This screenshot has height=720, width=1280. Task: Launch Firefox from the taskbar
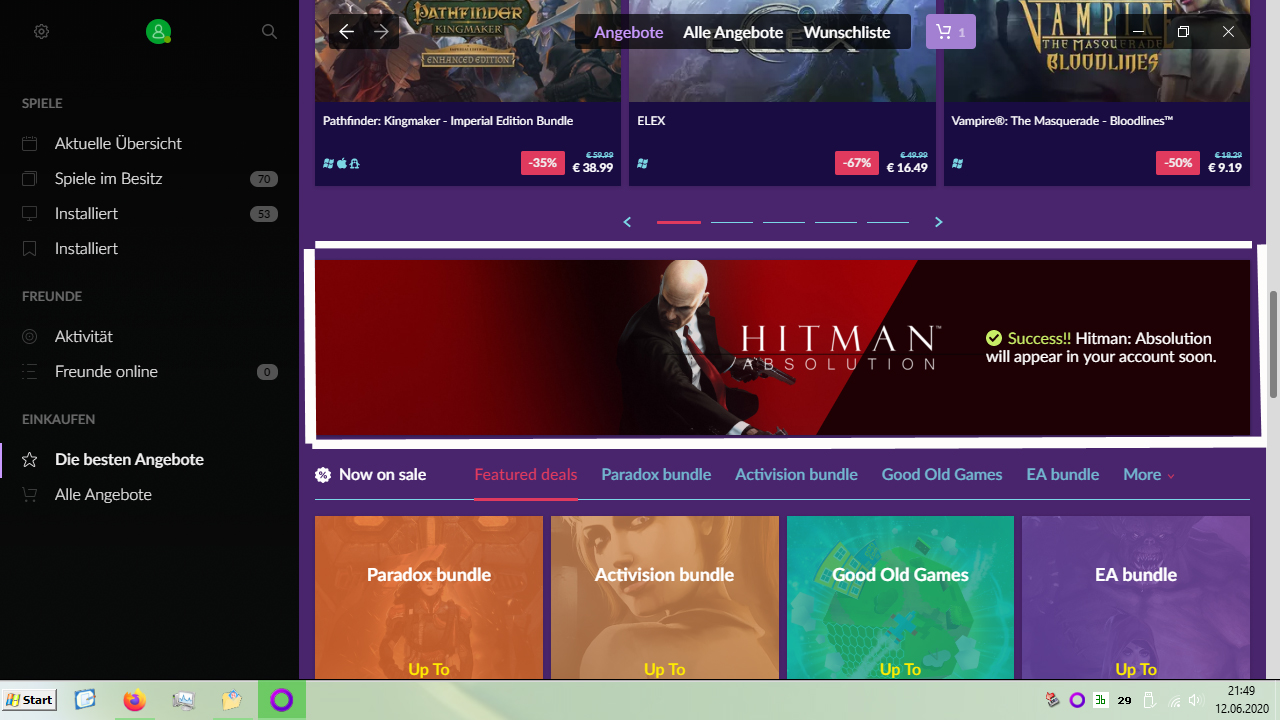click(134, 700)
